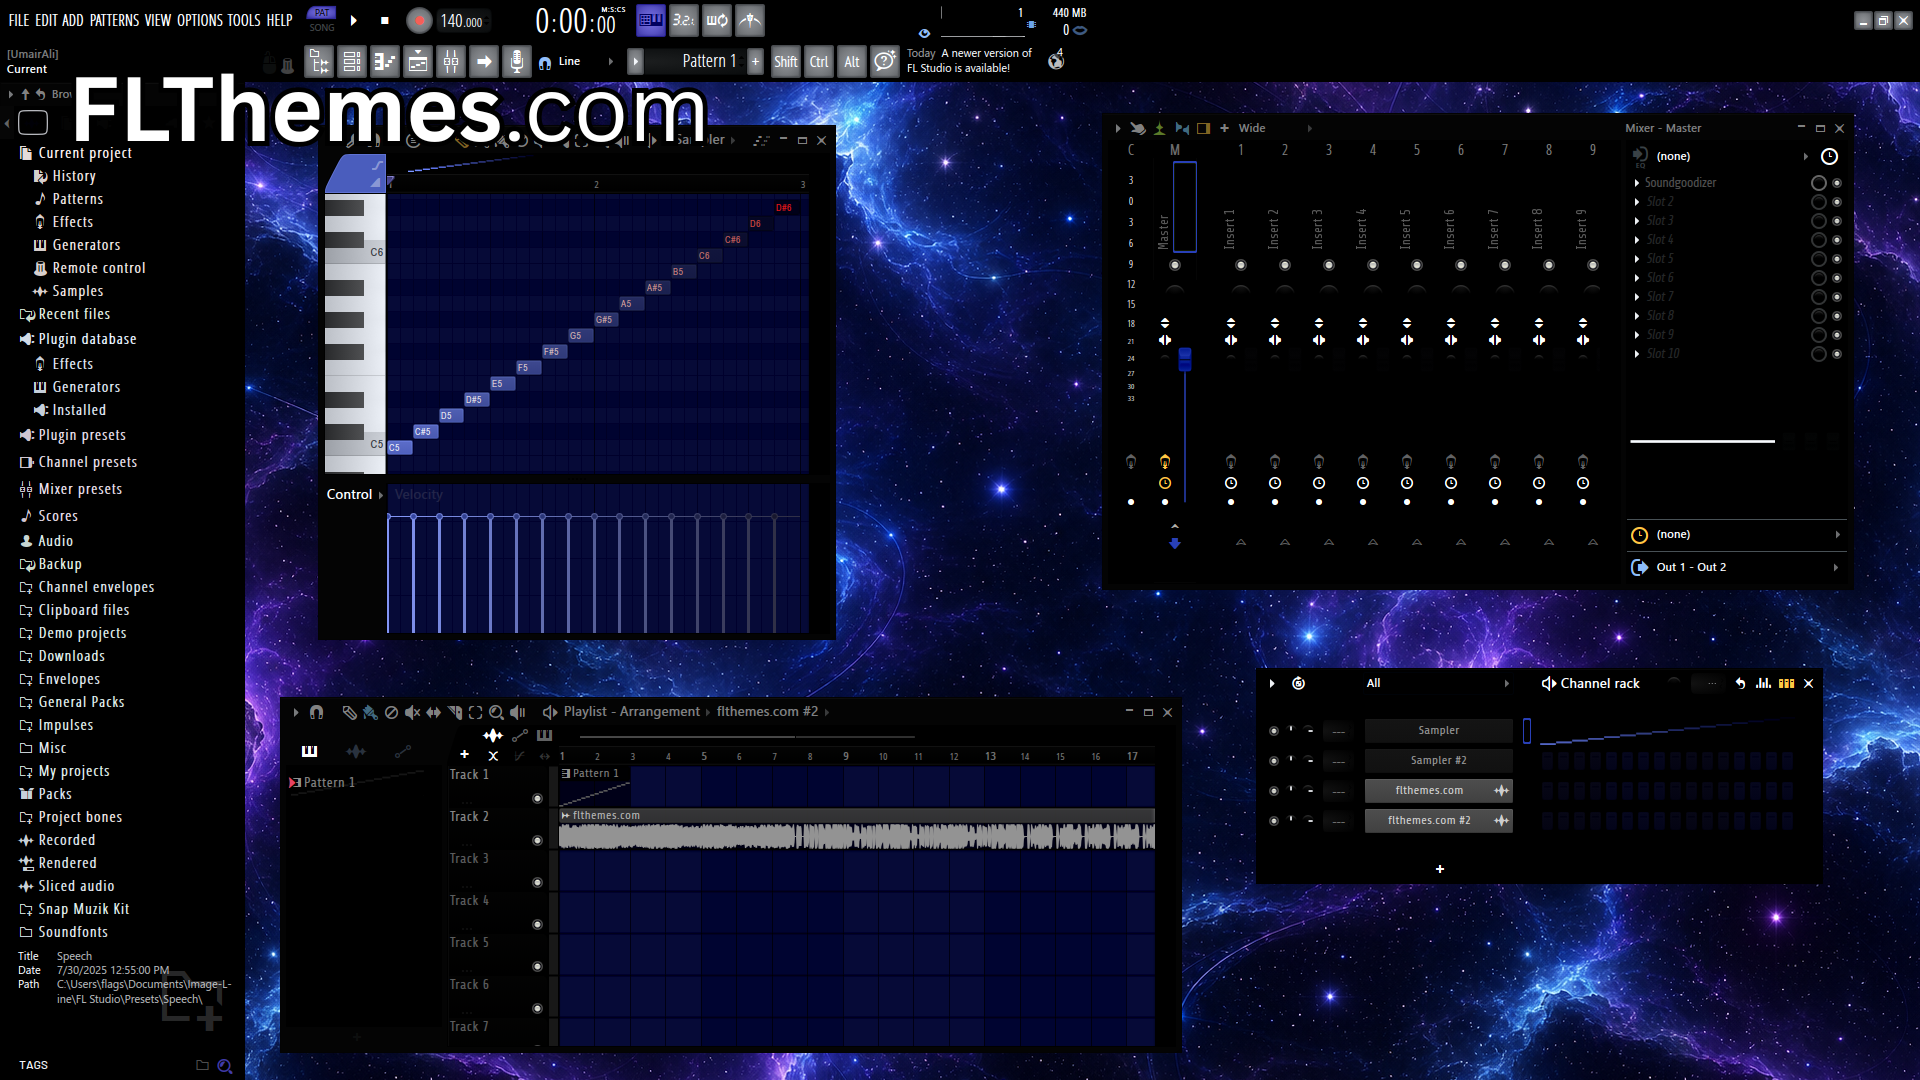Select the Playback tool in Playlist
The height and width of the screenshot is (1080, 1920).
click(x=517, y=712)
